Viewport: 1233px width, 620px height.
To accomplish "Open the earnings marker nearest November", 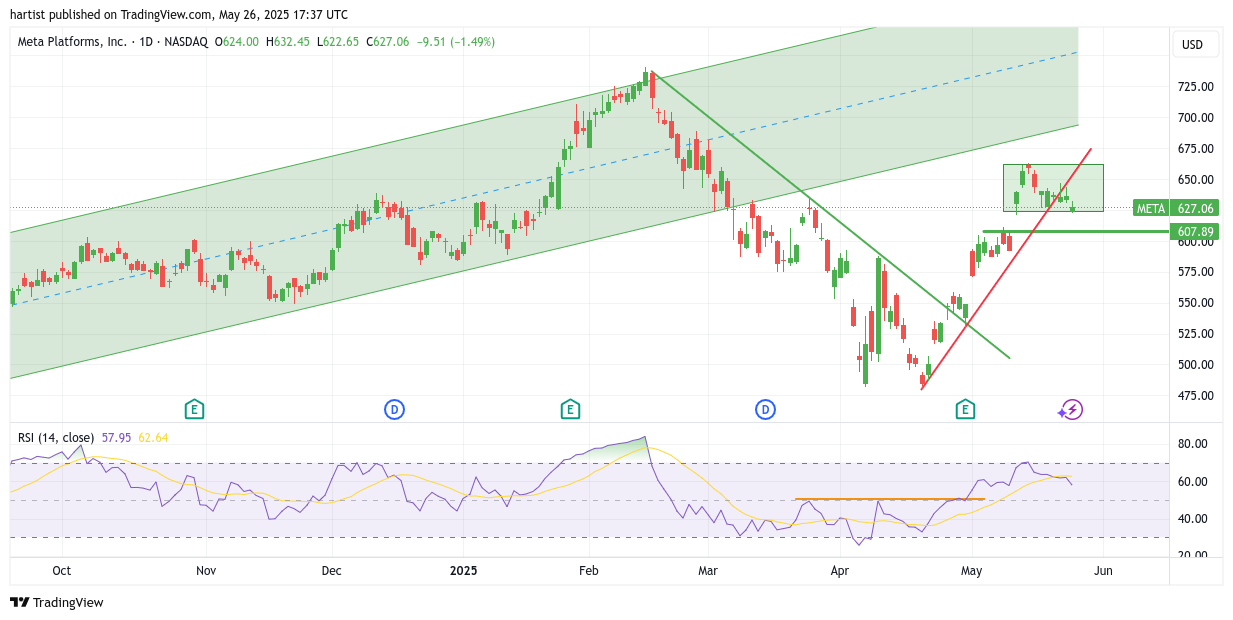I will [x=194, y=409].
